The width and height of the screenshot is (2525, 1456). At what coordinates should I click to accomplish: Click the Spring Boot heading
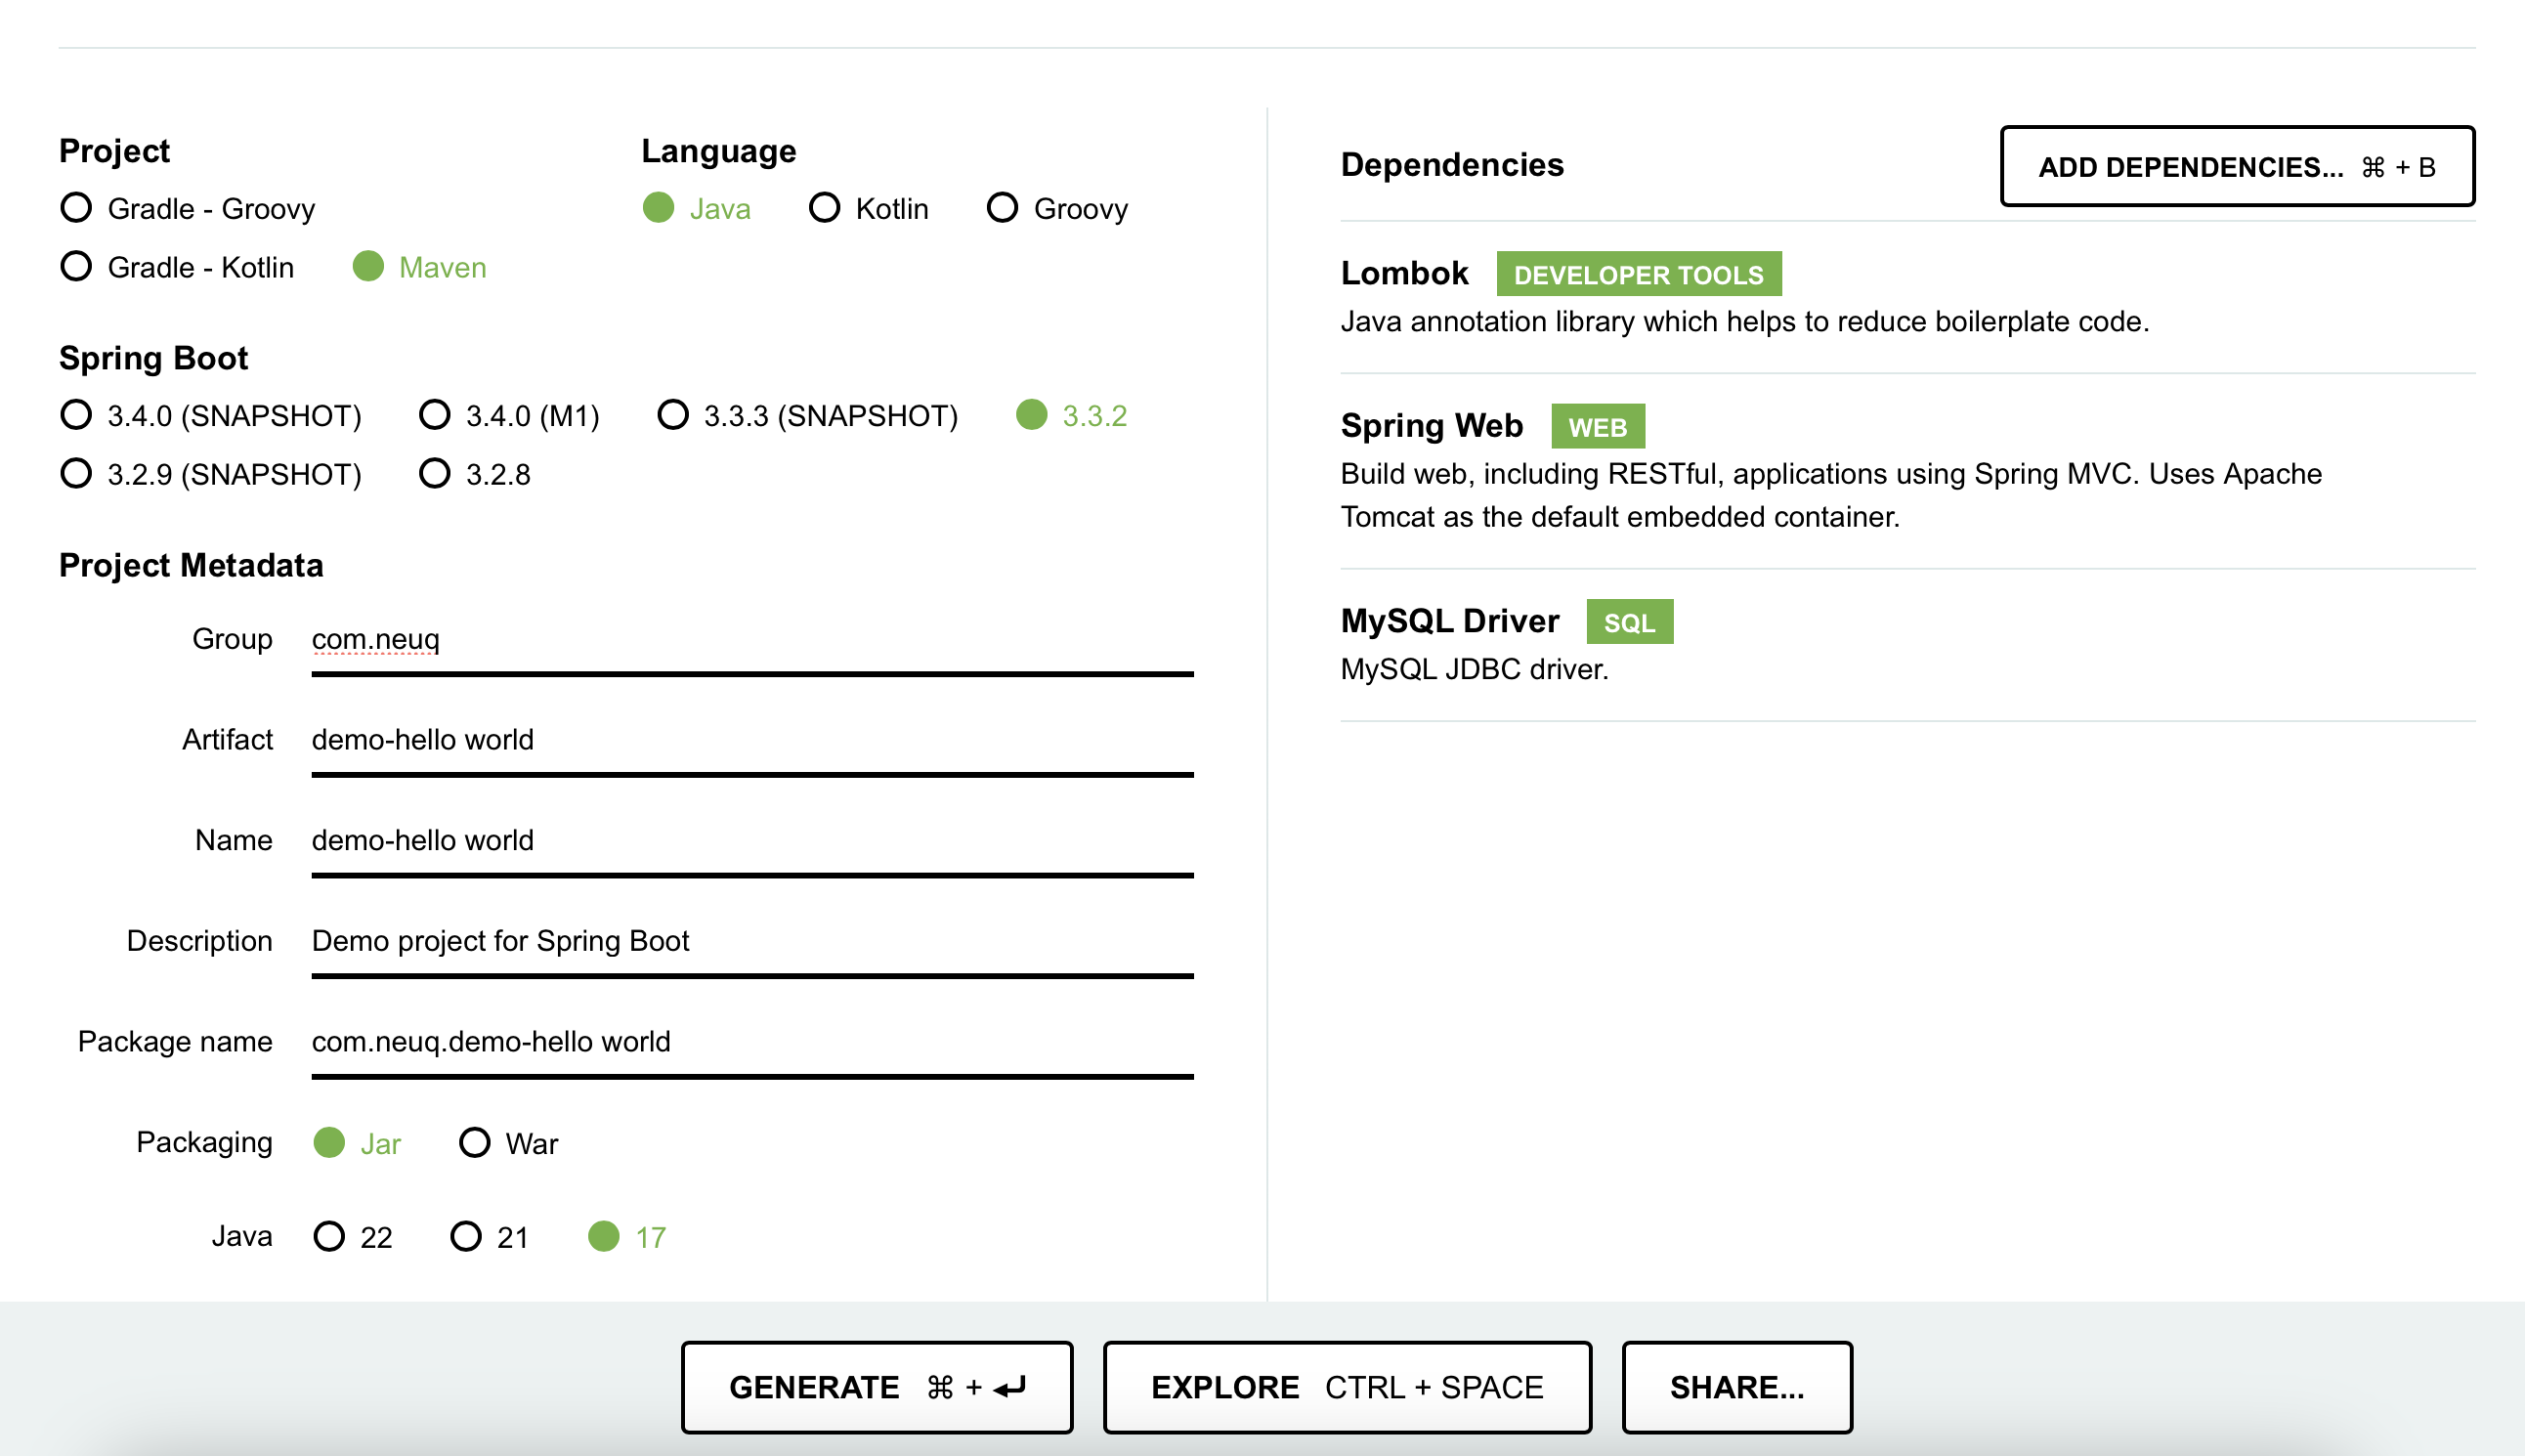153,358
